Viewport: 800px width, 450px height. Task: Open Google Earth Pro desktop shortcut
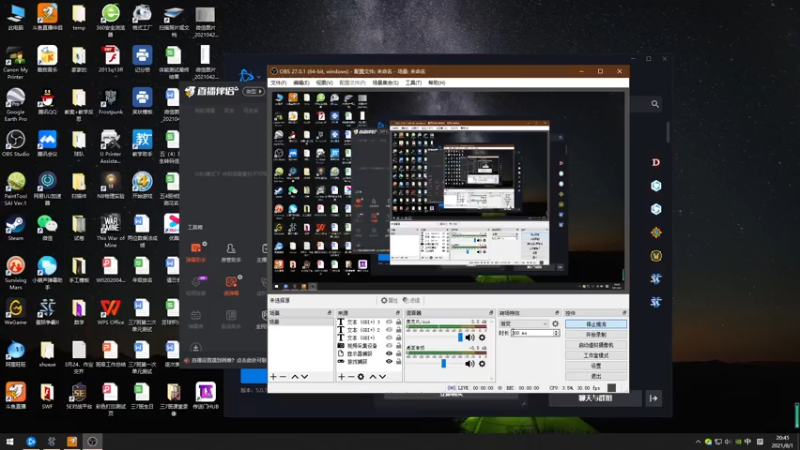click(x=15, y=105)
